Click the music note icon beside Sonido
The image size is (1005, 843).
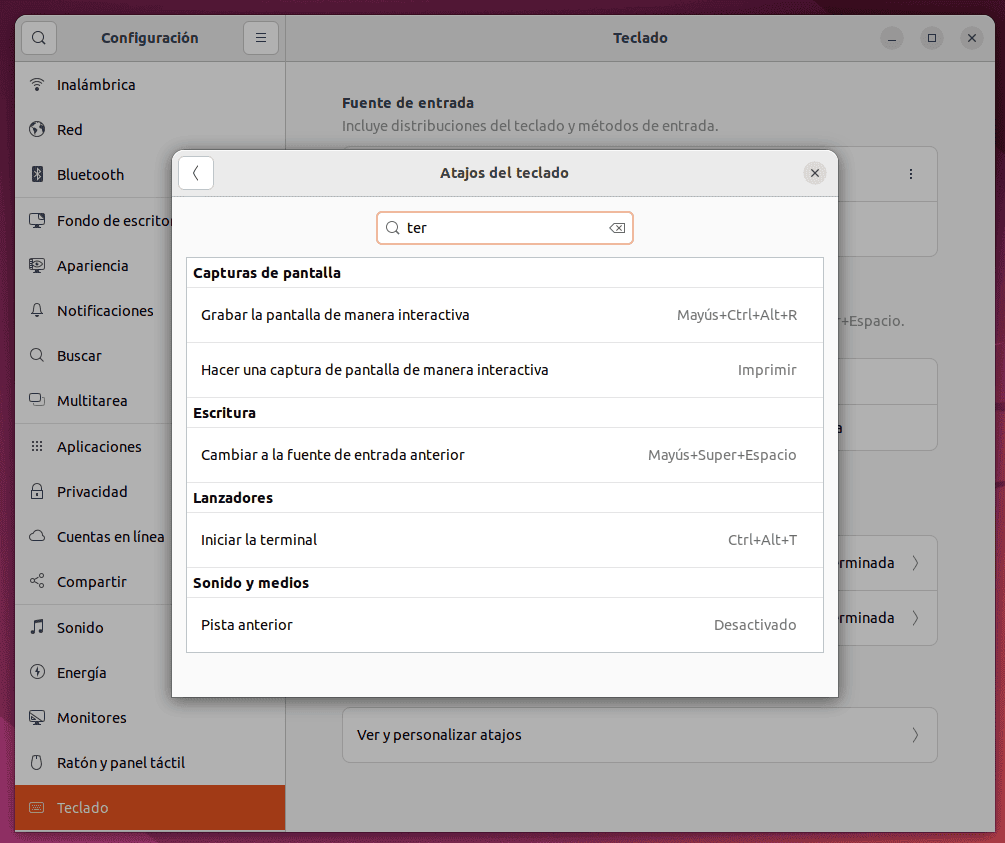pyautogui.click(x=38, y=627)
